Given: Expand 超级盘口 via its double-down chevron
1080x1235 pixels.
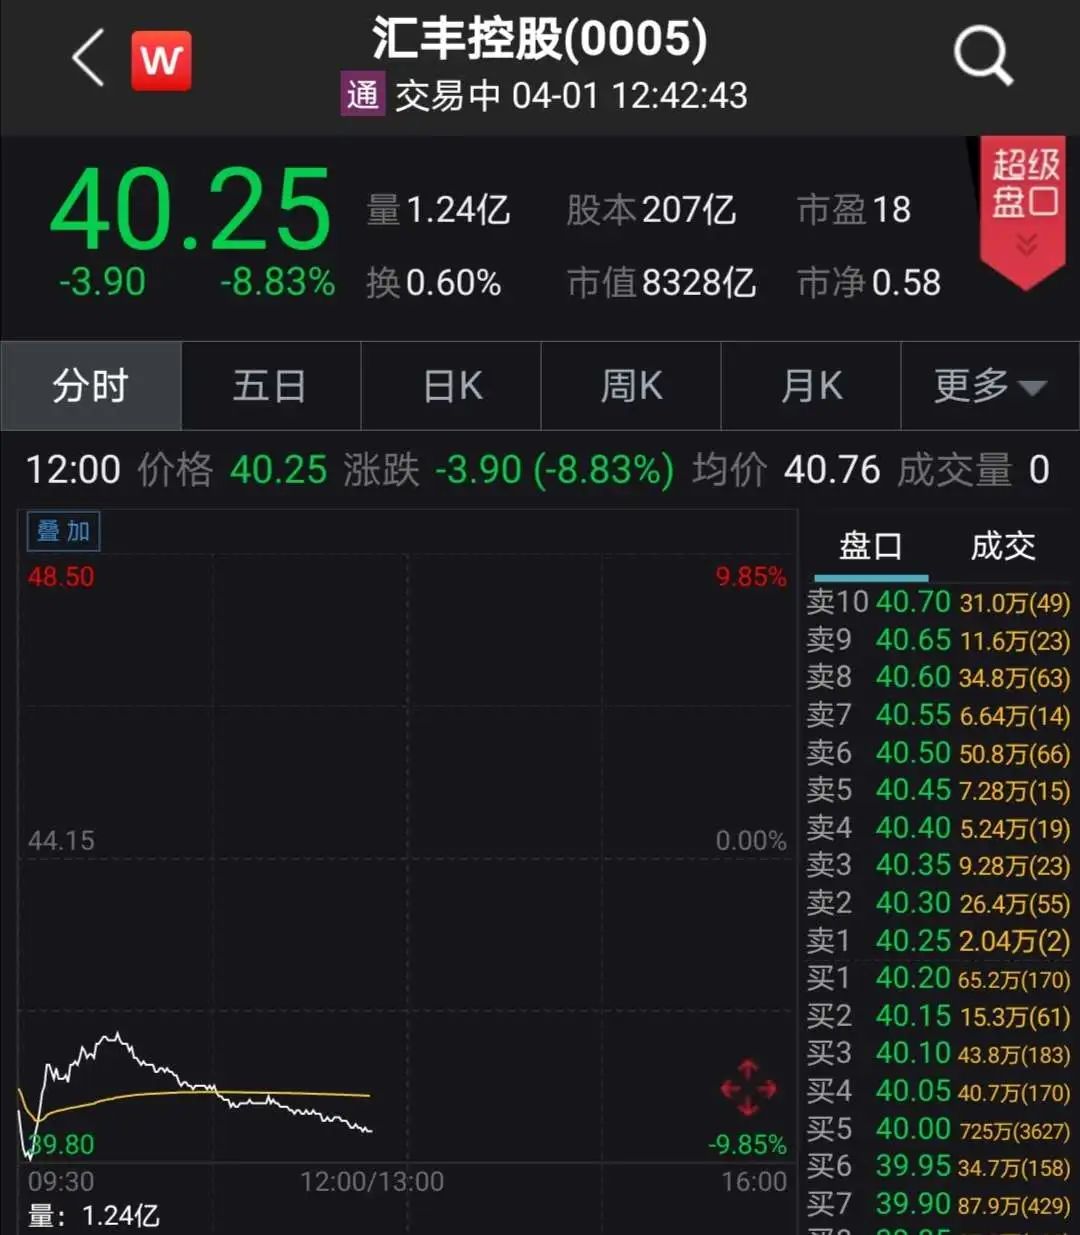Looking at the screenshot, I should 1023,240.
